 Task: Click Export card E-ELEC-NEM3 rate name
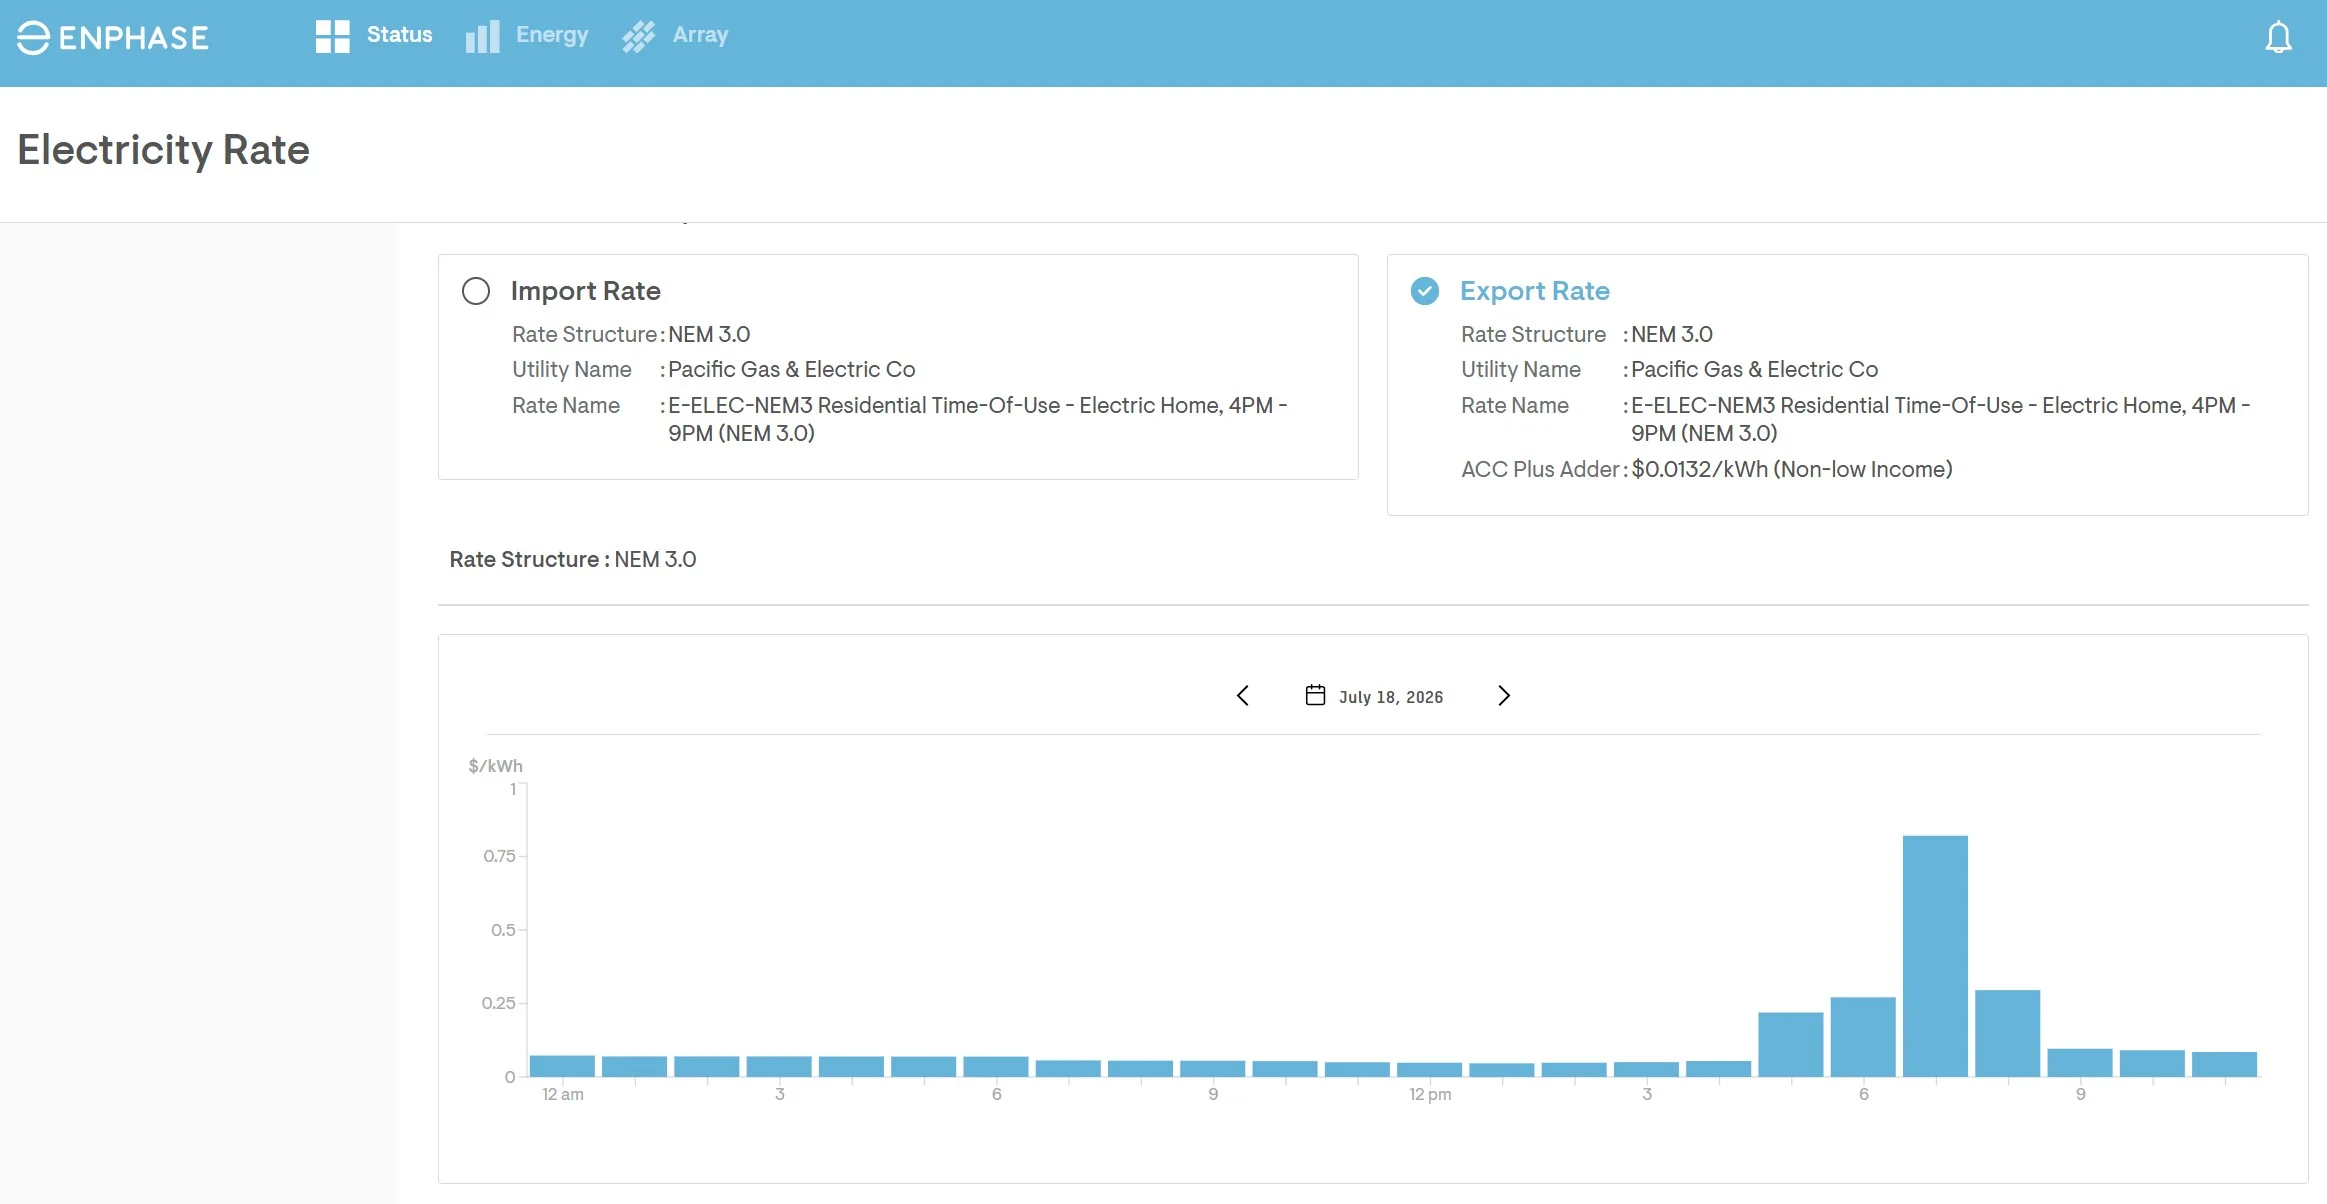[x=1940, y=420]
